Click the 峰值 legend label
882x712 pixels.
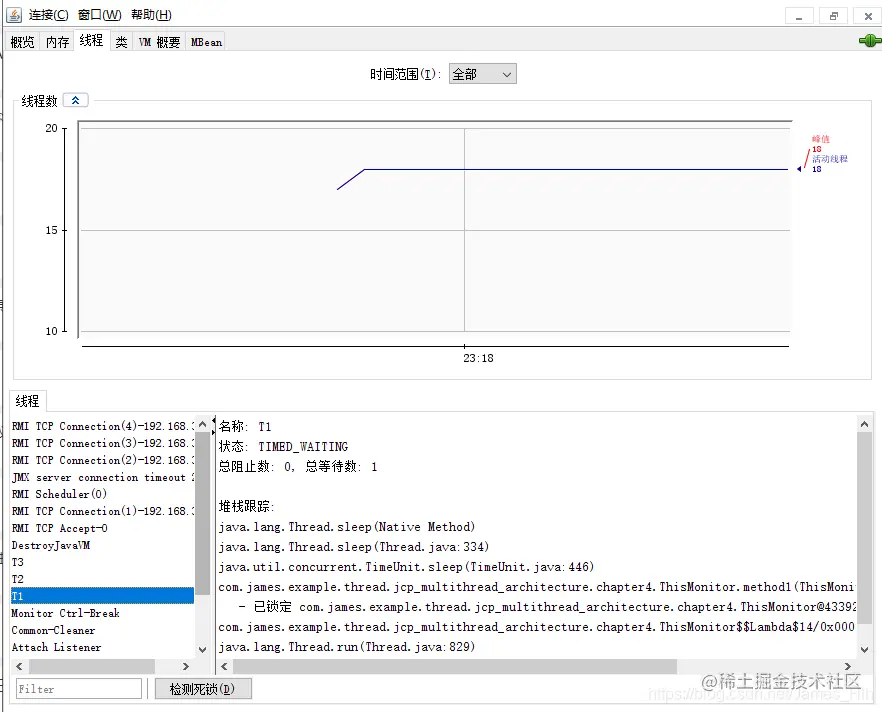pyautogui.click(x=821, y=139)
